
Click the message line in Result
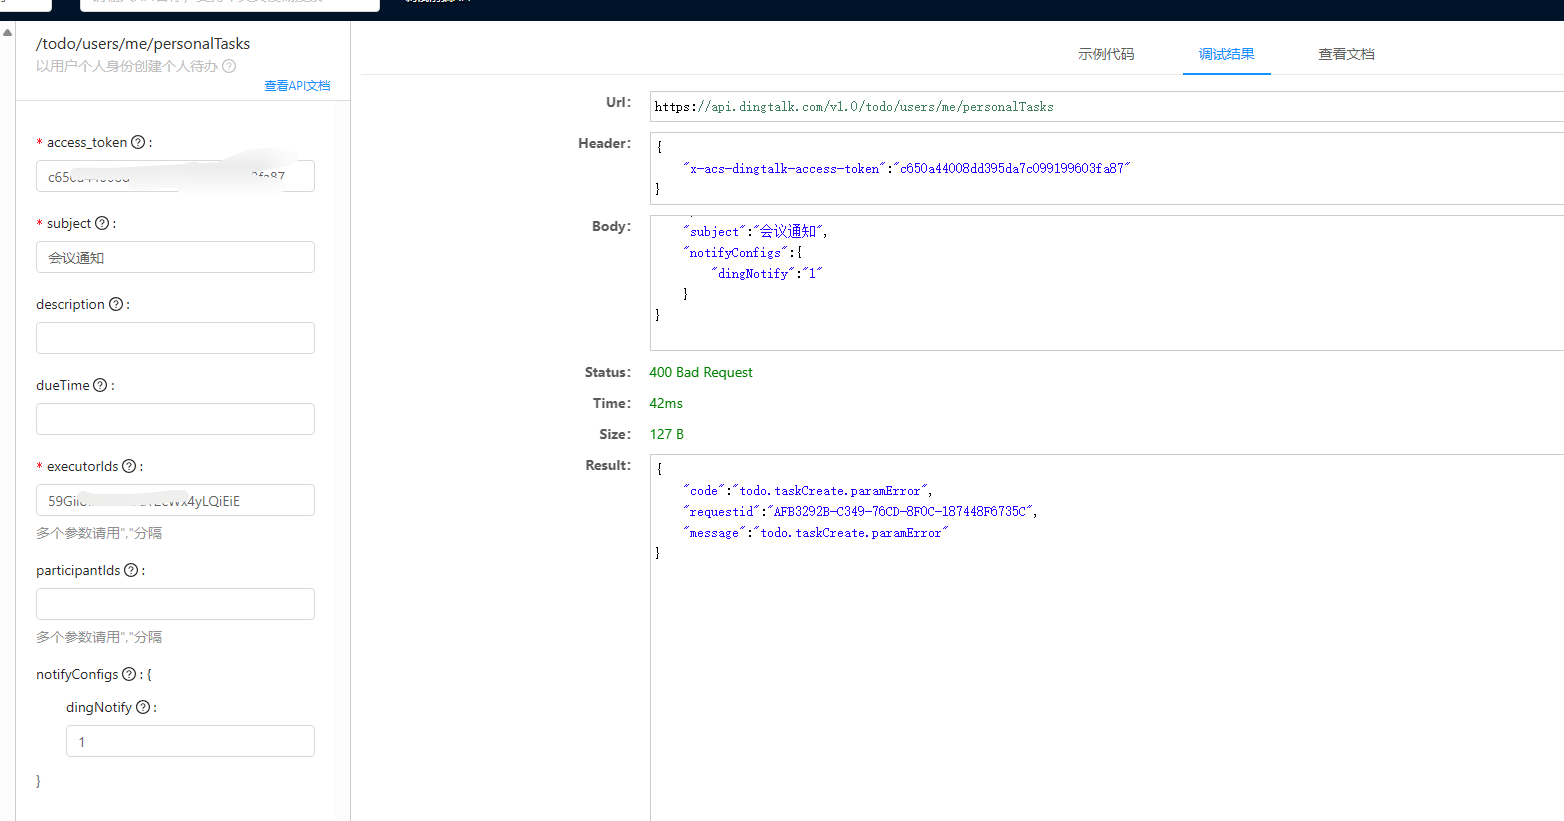tap(815, 532)
